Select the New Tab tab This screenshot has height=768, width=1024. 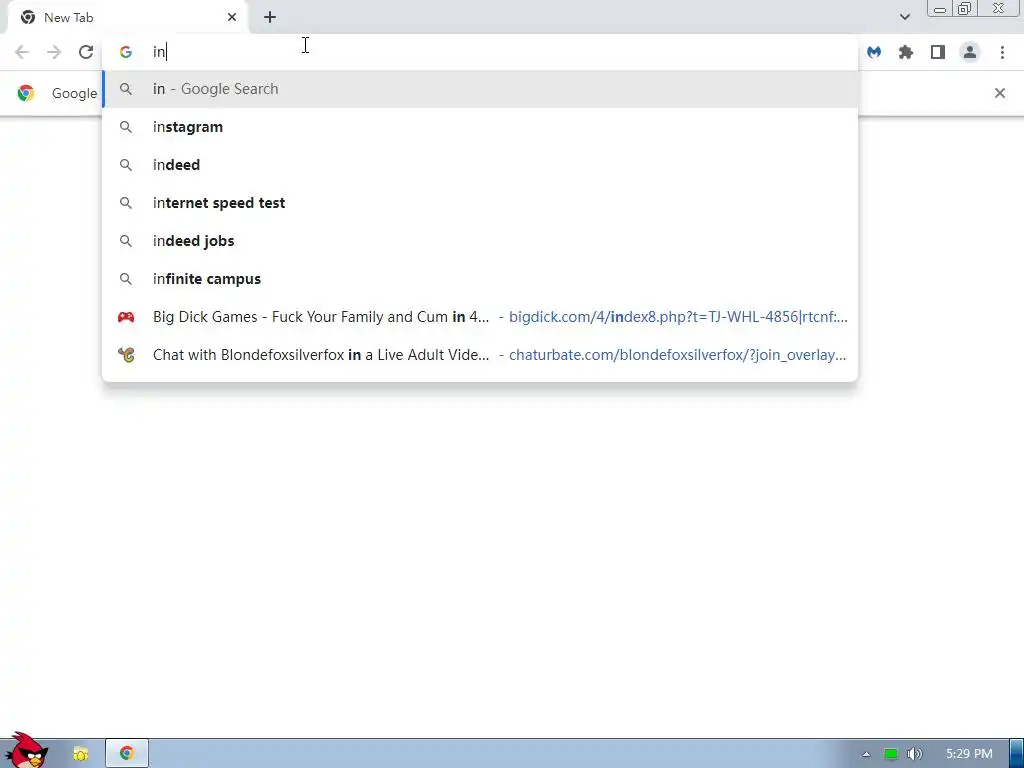click(128, 17)
